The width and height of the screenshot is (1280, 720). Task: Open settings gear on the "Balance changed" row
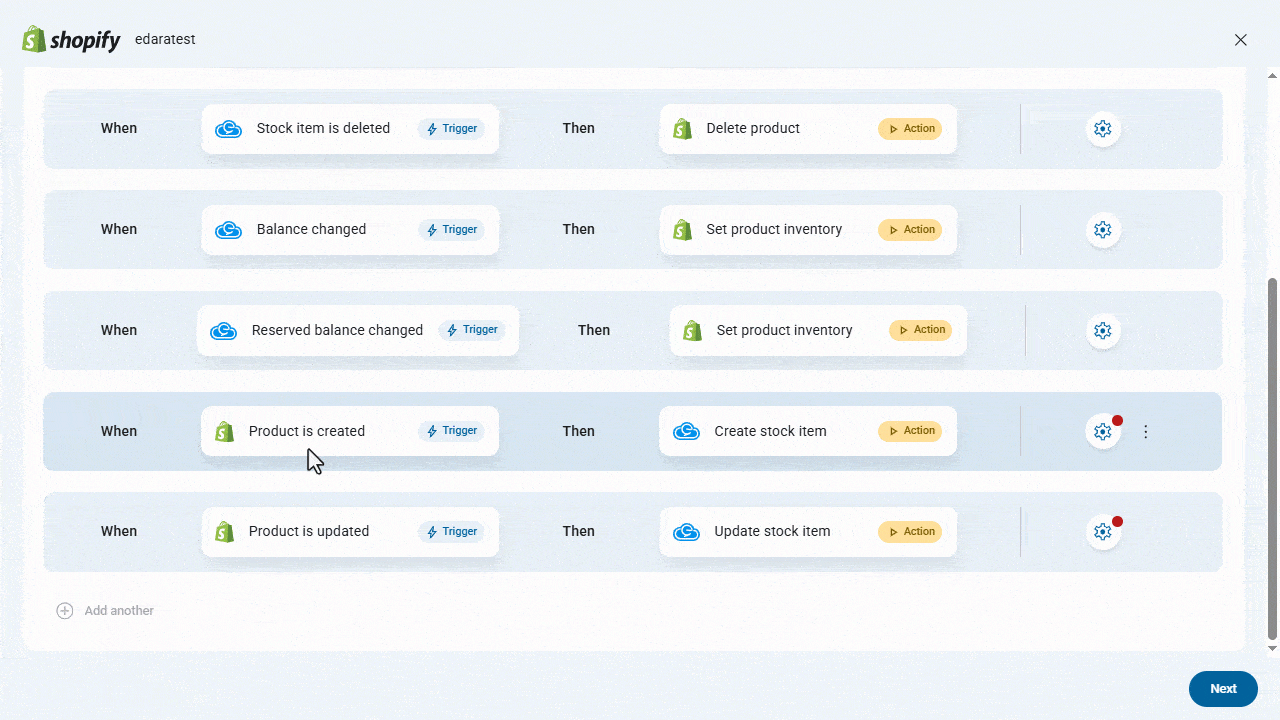(1102, 229)
